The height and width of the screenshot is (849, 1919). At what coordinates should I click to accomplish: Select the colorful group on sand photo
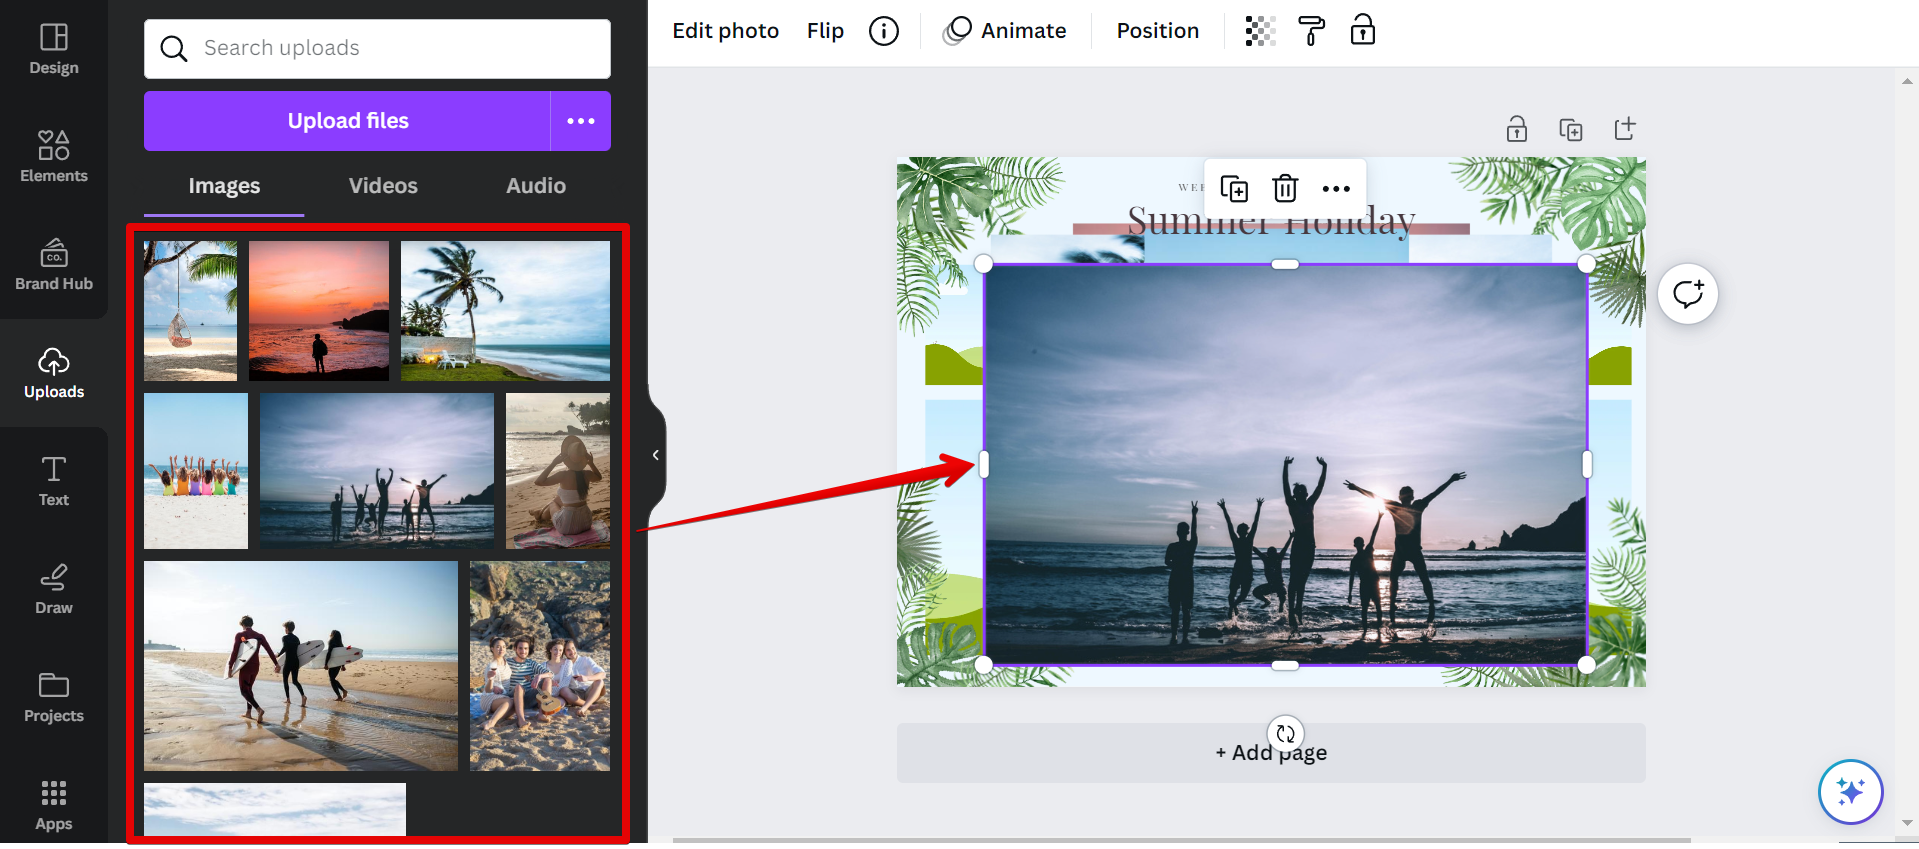click(x=196, y=471)
